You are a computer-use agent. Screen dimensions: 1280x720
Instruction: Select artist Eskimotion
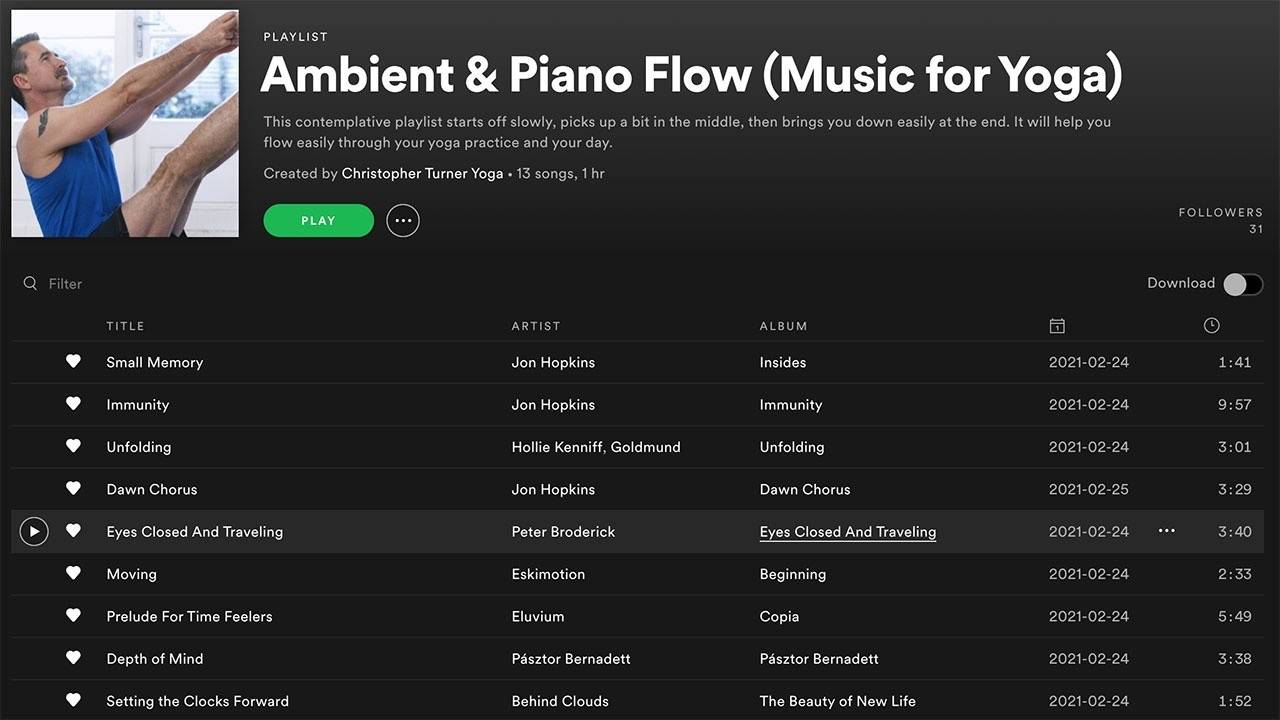(548, 574)
